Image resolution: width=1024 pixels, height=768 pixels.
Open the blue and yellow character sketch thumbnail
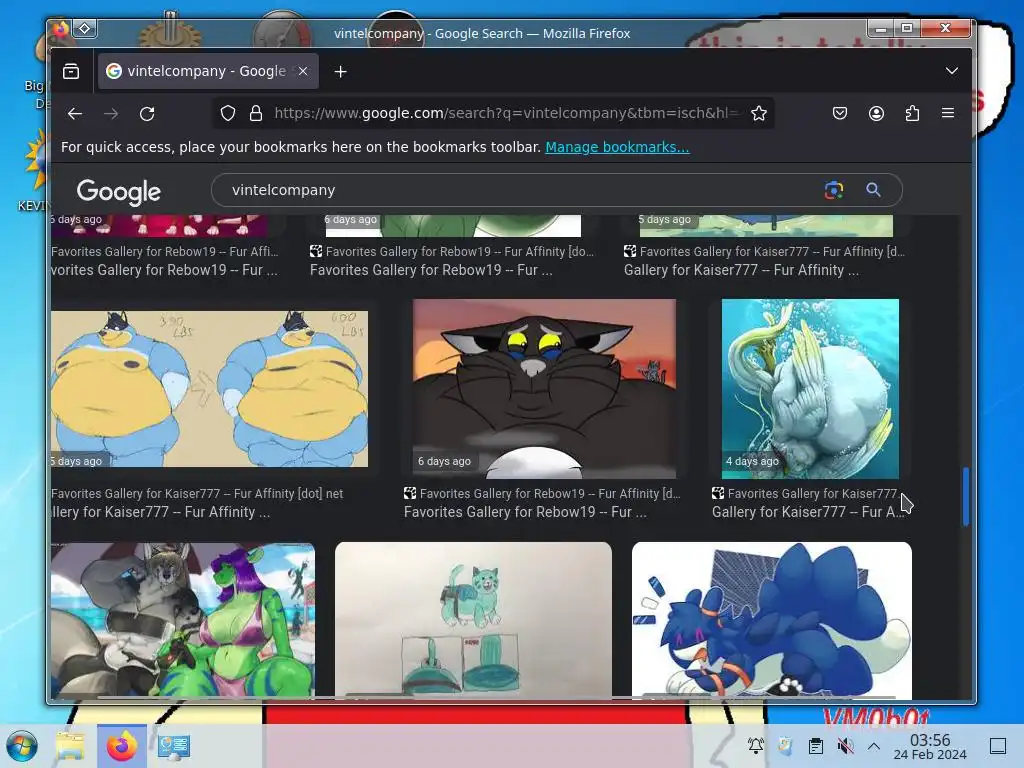click(x=210, y=389)
